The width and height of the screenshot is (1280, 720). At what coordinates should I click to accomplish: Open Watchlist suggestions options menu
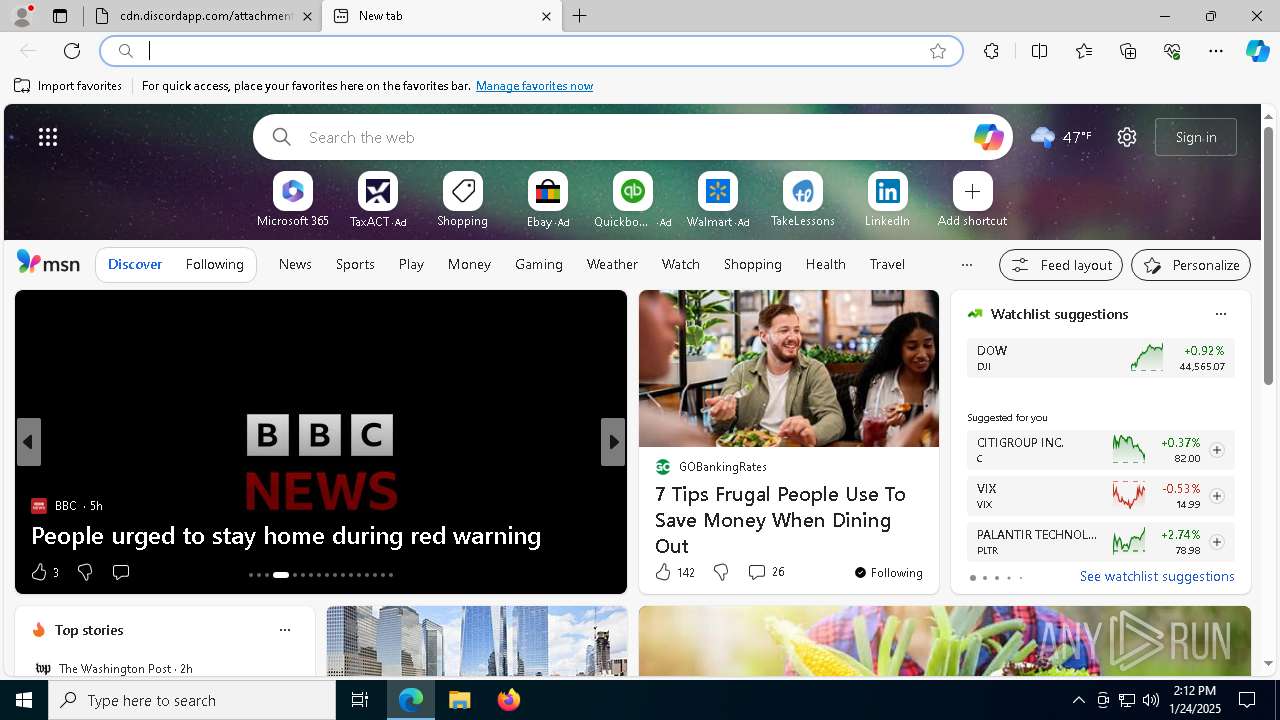[x=1220, y=314]
